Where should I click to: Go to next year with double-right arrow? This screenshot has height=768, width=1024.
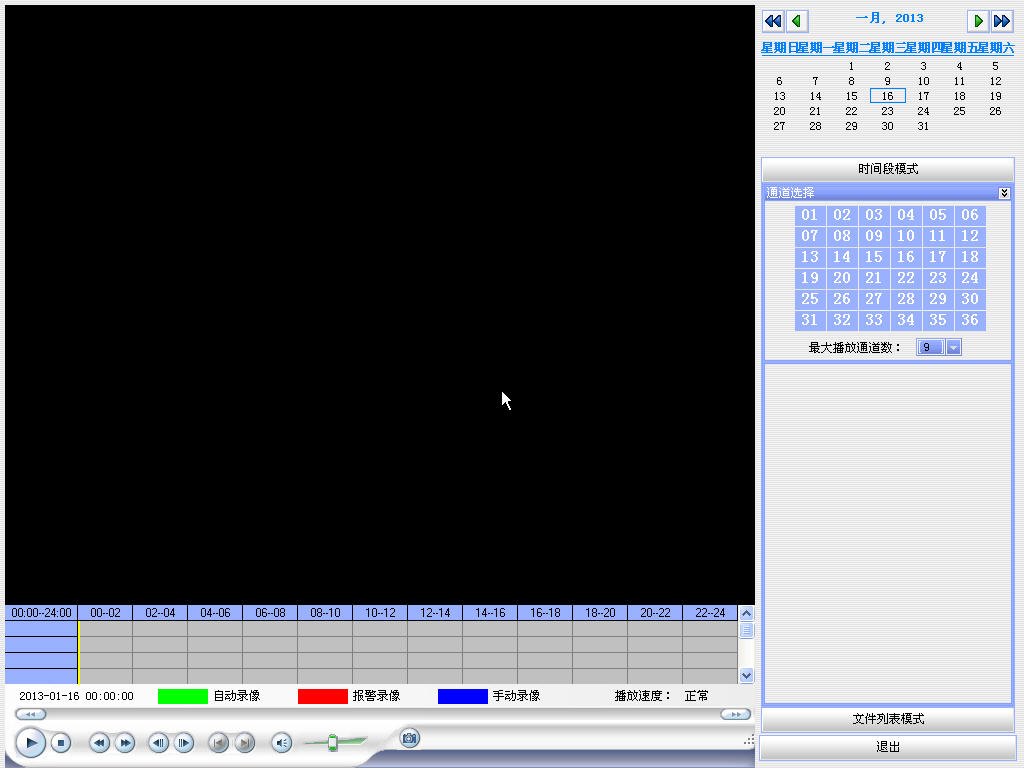[x=1002, y=21]
